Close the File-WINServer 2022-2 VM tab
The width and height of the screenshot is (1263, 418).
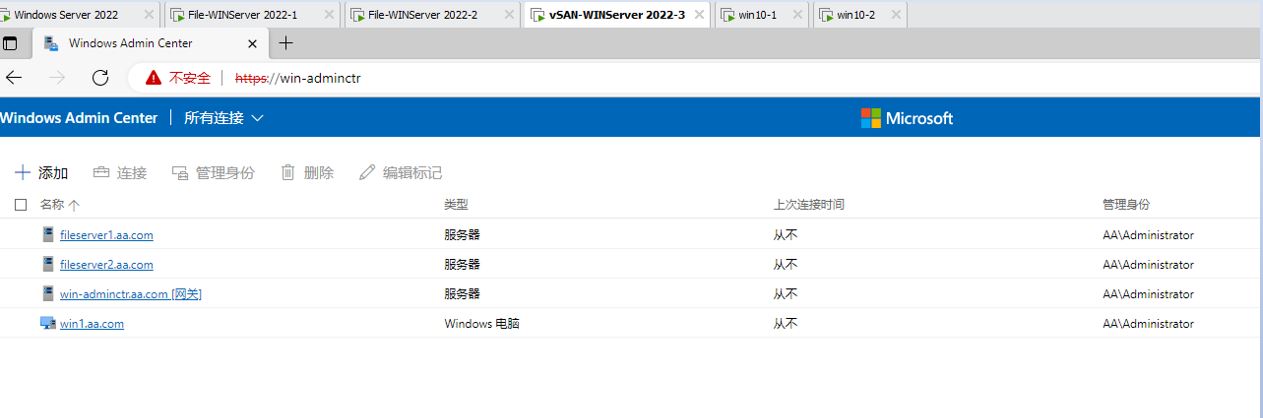(x=508, y=15)
